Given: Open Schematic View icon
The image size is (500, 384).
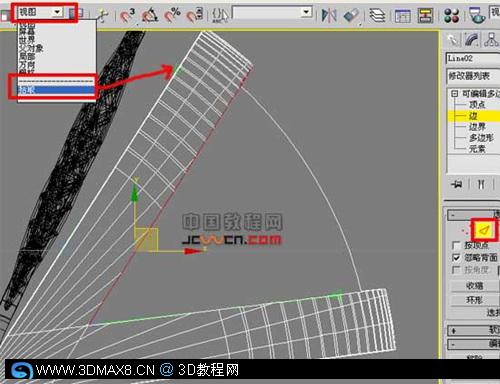Looking at the screenshot, I should pyautogui.click(x=426, y=16).
